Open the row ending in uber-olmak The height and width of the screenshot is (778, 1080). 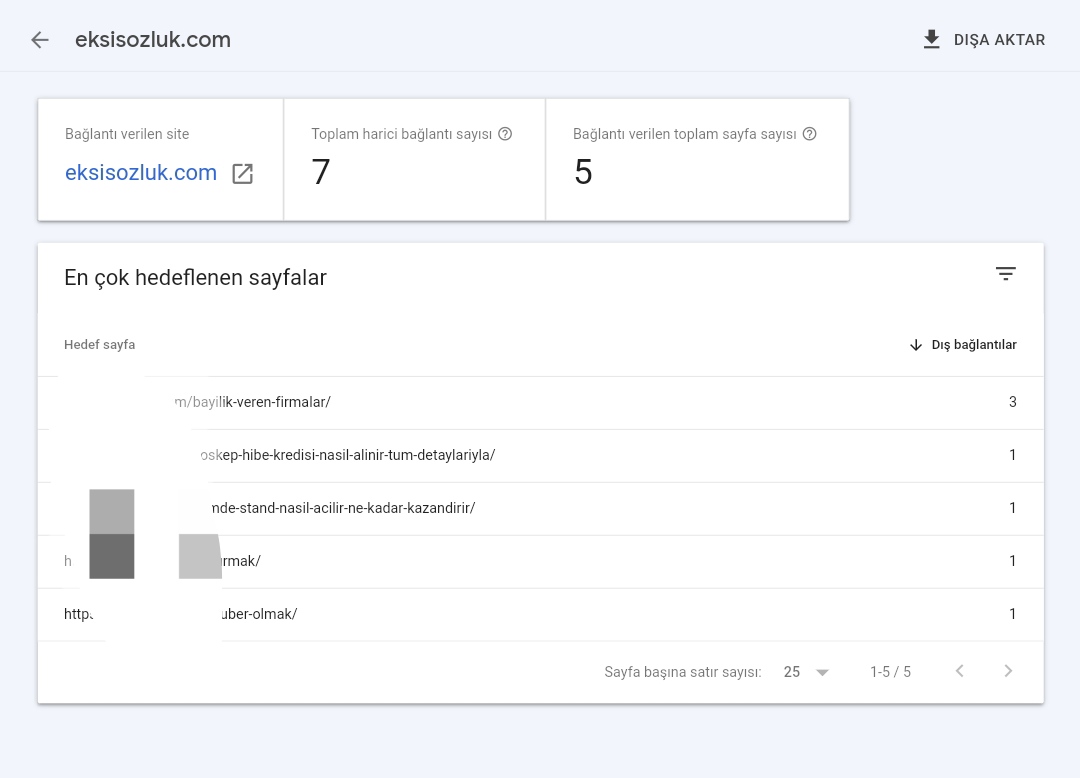click(541, 615)
